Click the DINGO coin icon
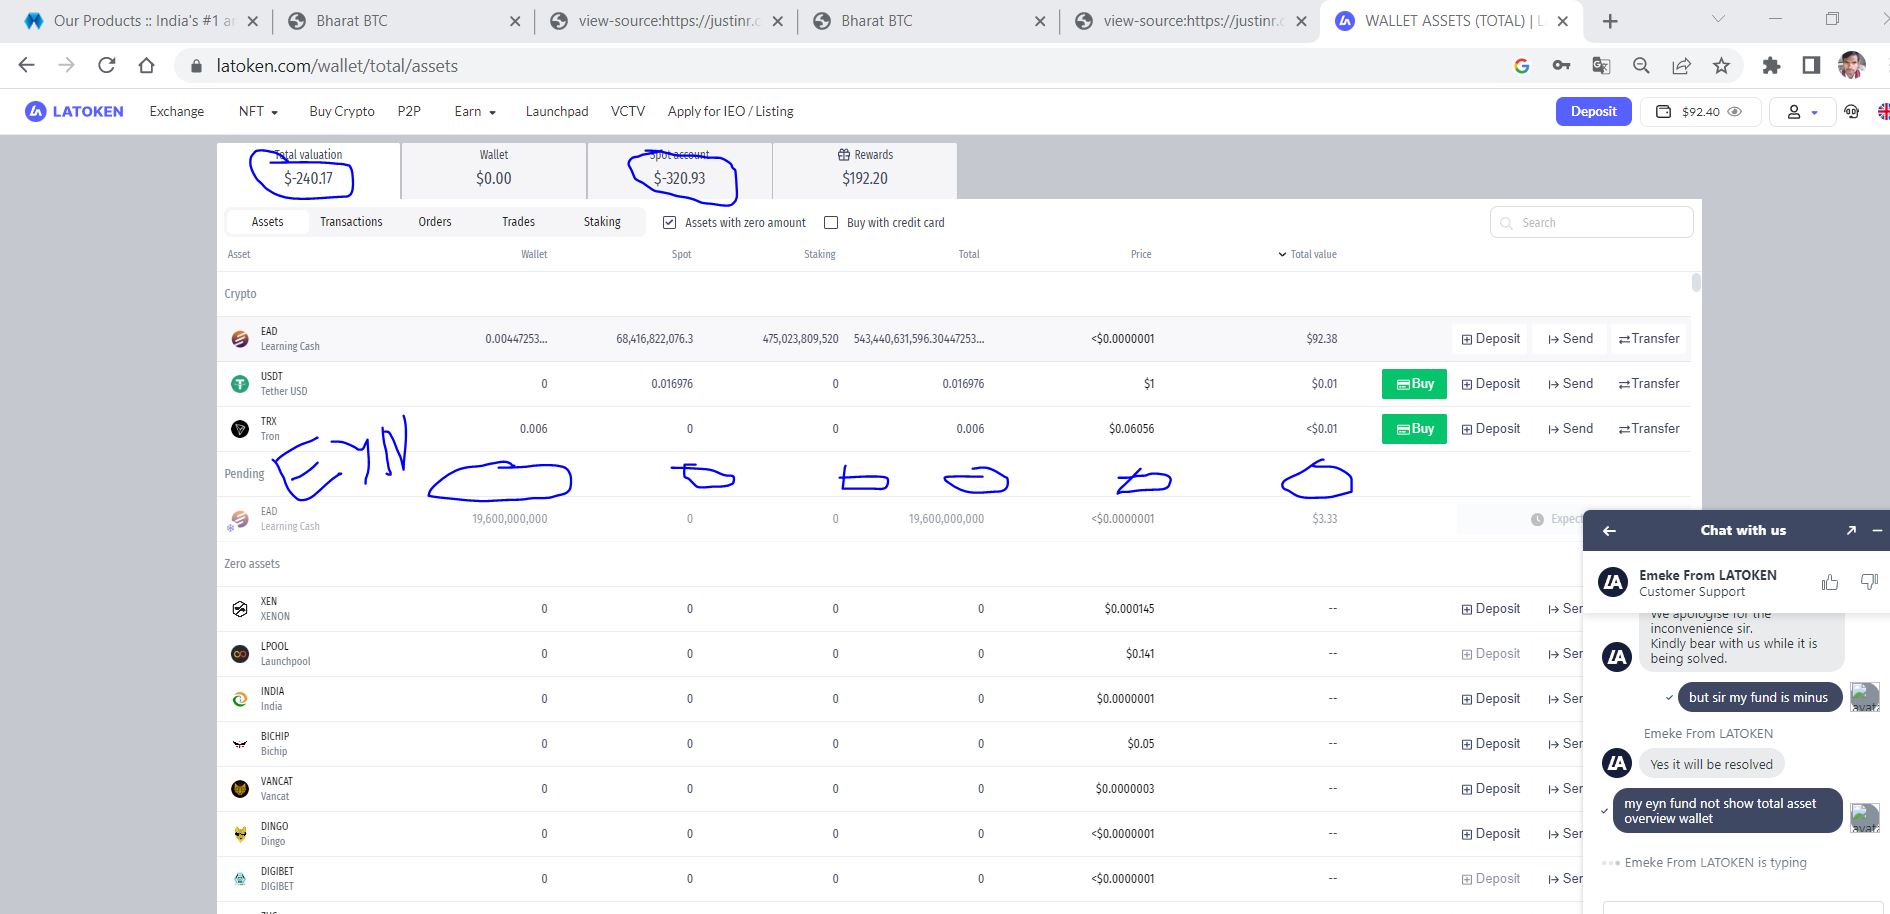1890x914 pixels. coord(240,834)
